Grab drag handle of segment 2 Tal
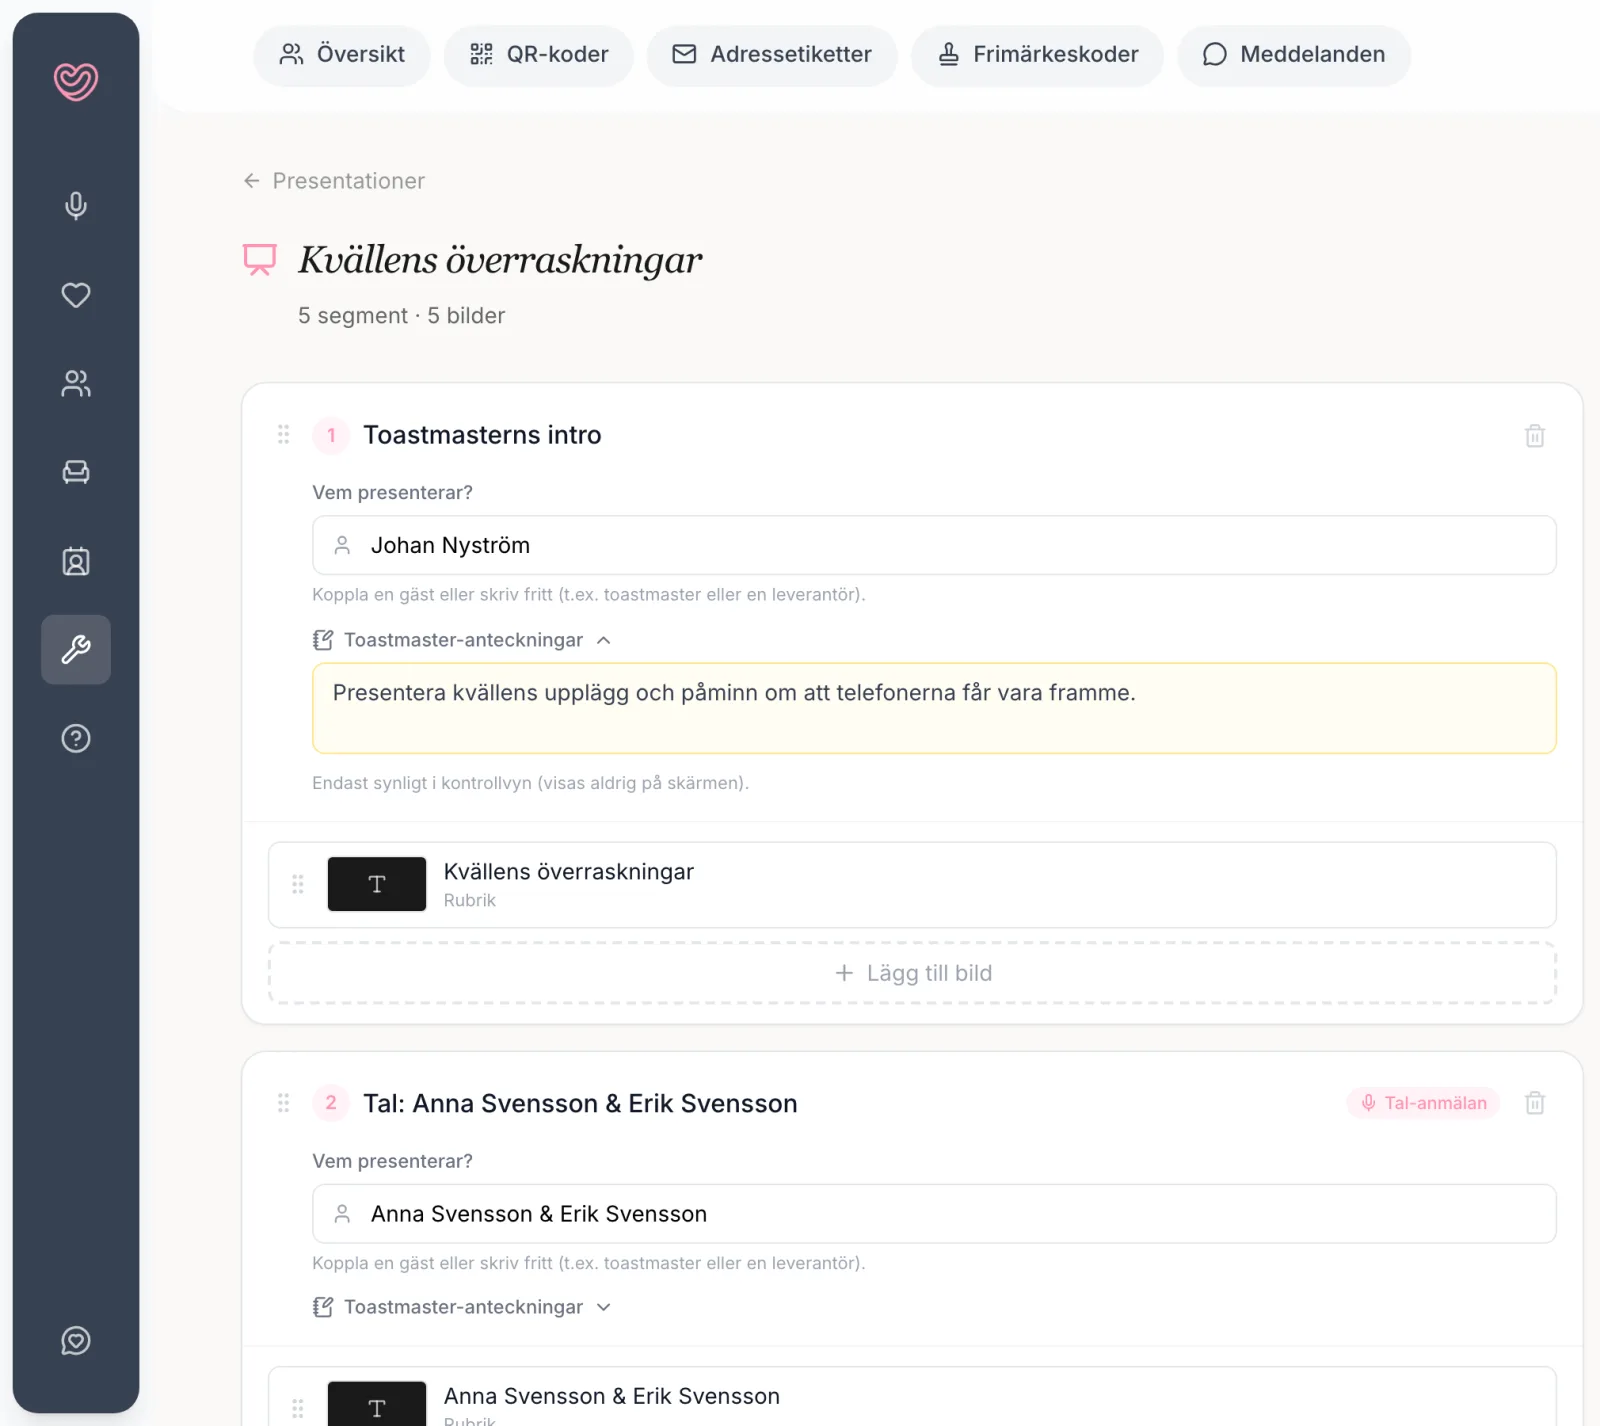The height and width of the screenshot is (1426, 1600). [284, 1103]
